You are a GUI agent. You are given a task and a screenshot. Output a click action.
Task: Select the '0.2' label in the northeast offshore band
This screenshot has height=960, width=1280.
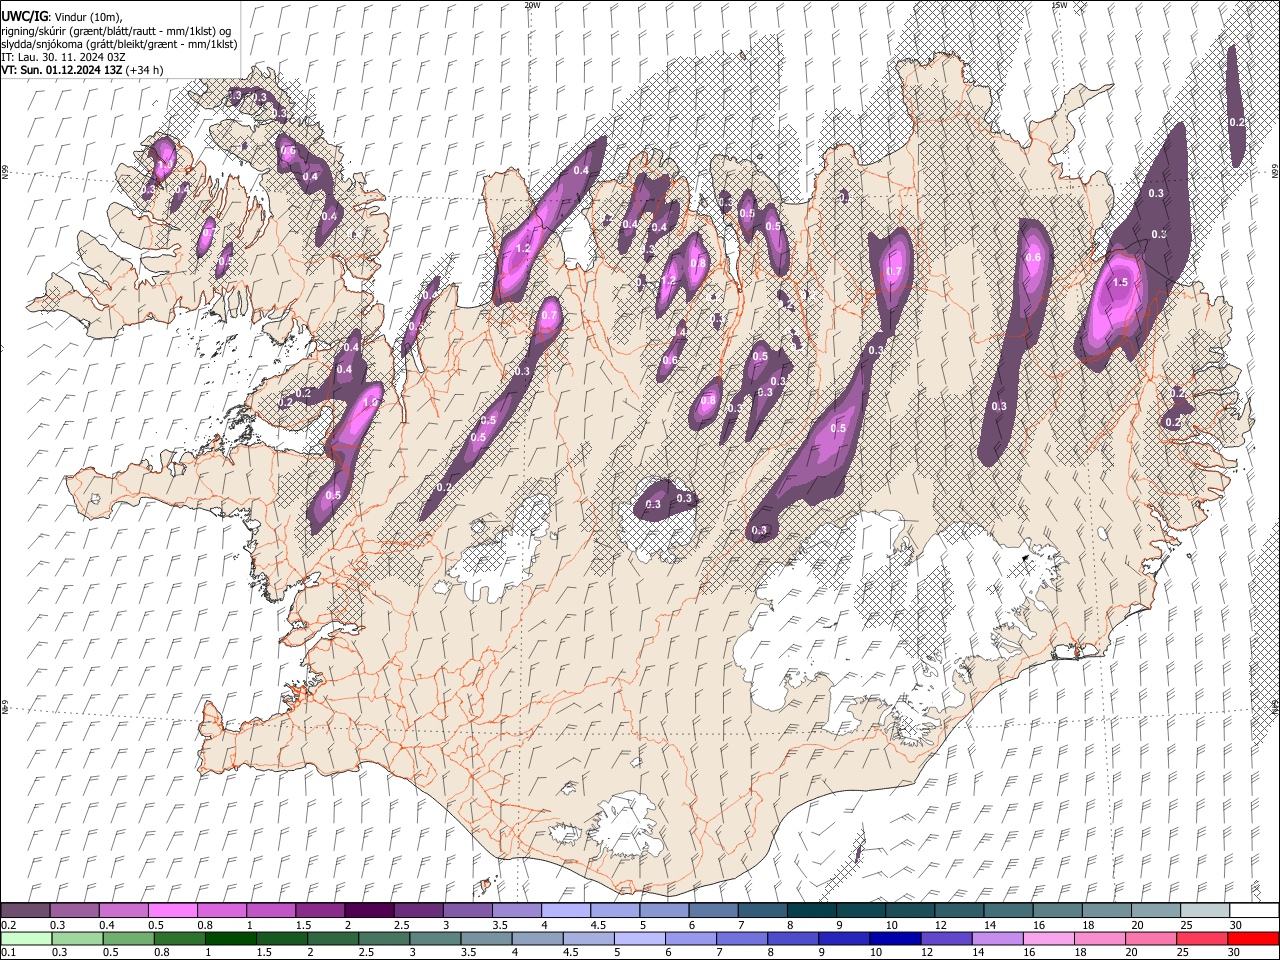[x=1236, y=122]
